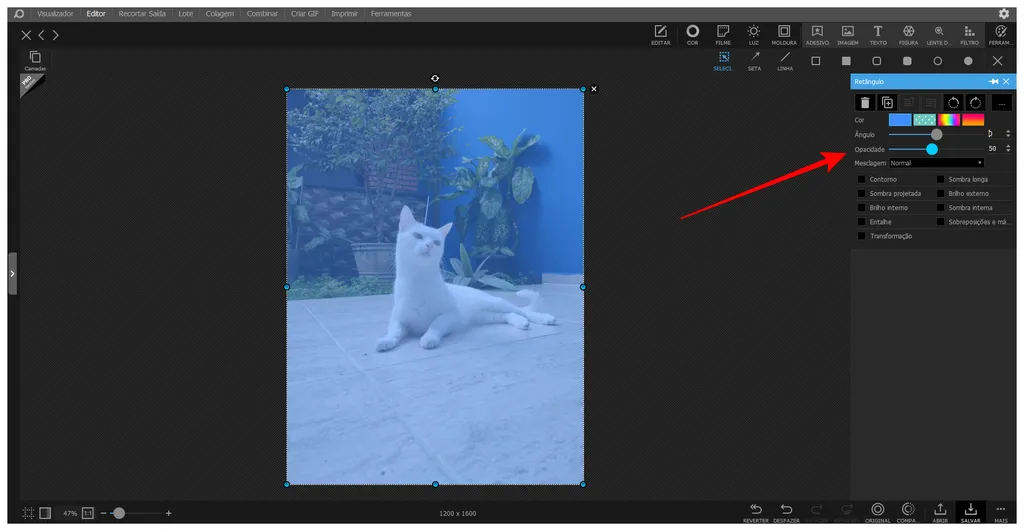Select the filled rectangle shape

click(846, 61)
